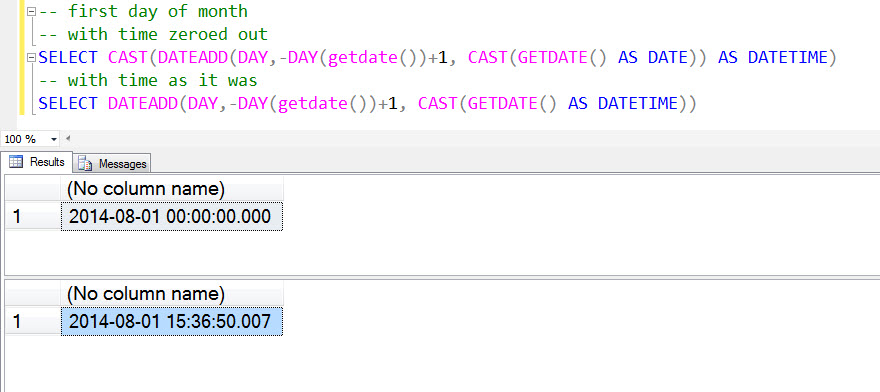Click the CAST keyword in first SELECT

[x=128, y=57]
